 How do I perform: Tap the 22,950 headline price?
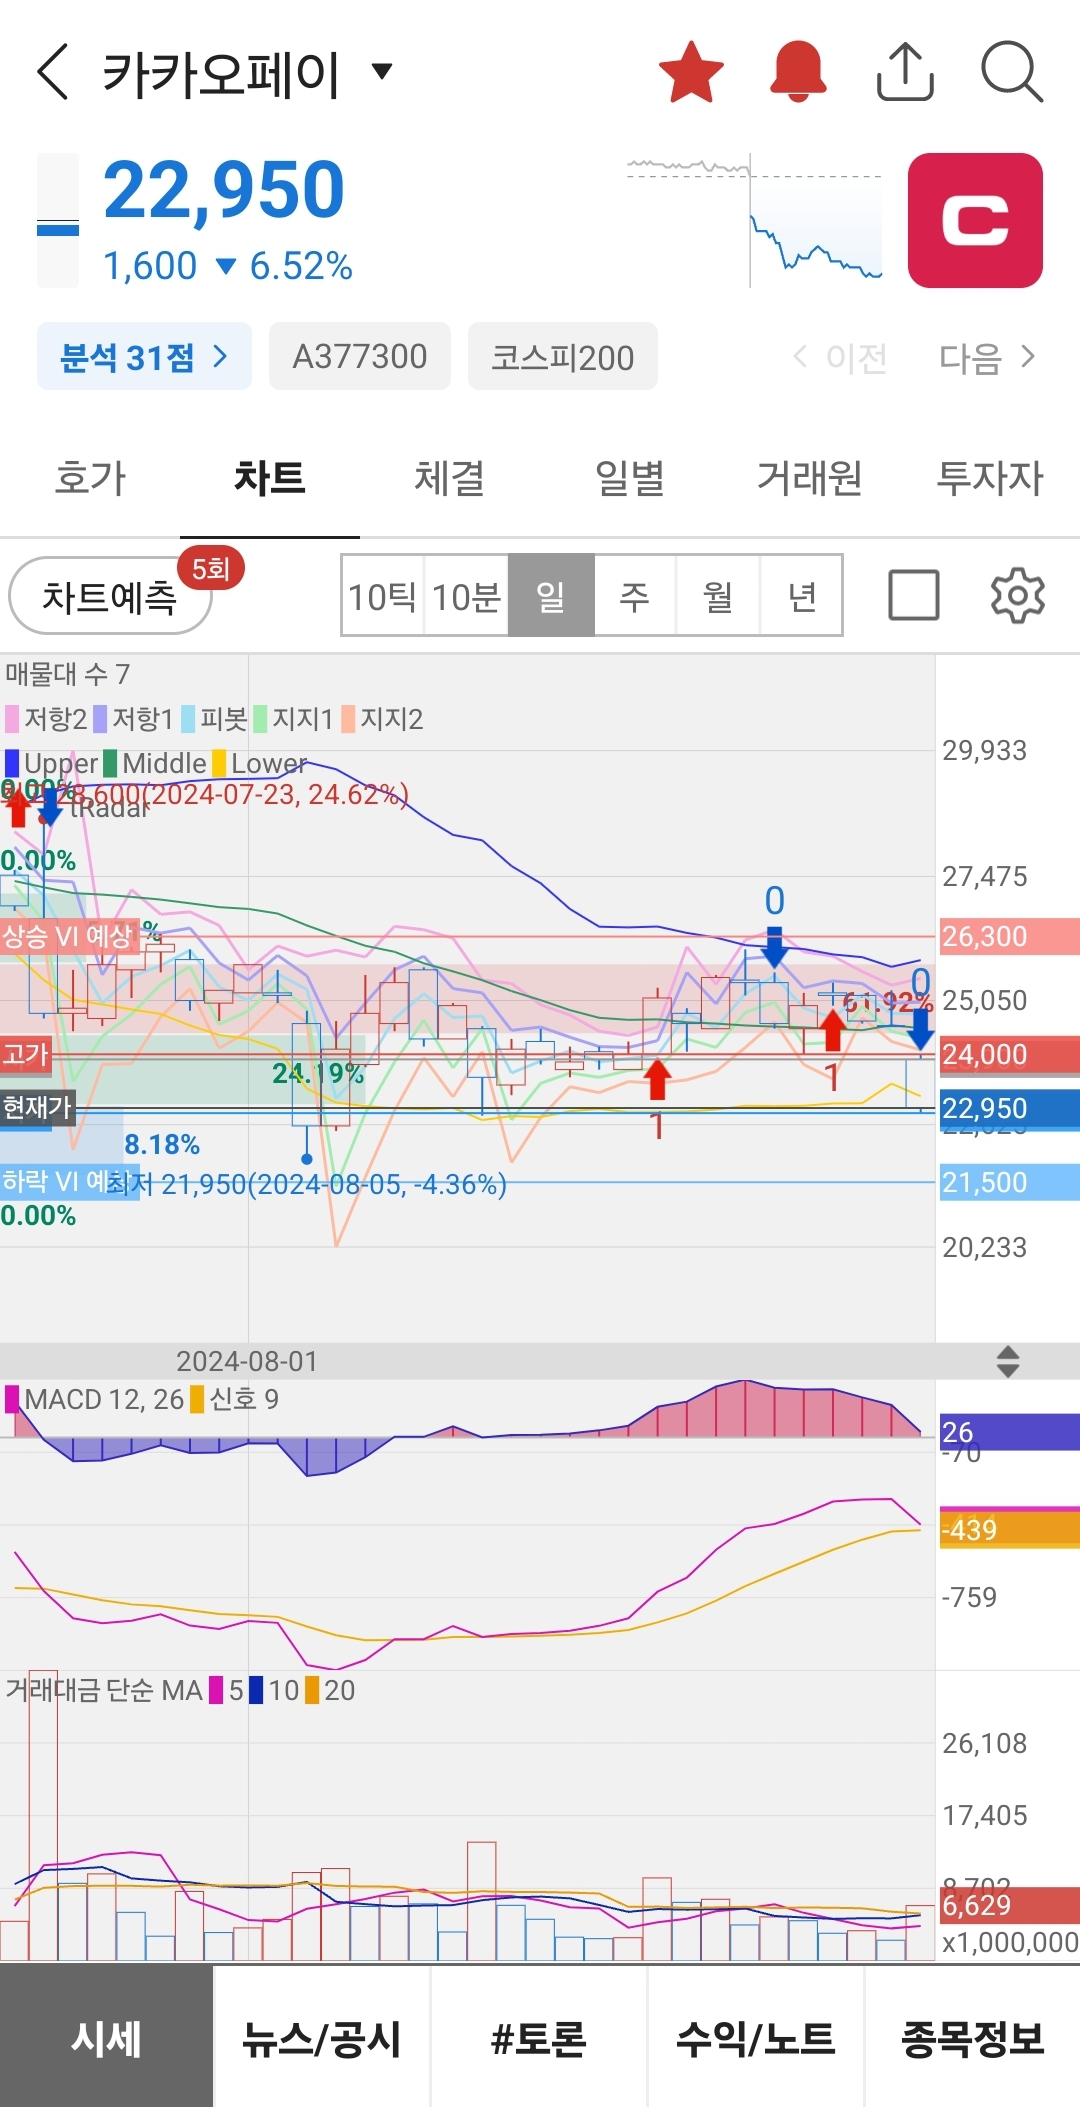coord(224,189)
